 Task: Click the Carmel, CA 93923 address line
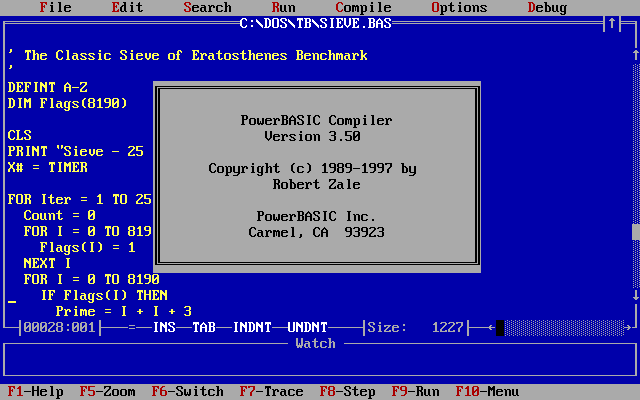point(316,232)
